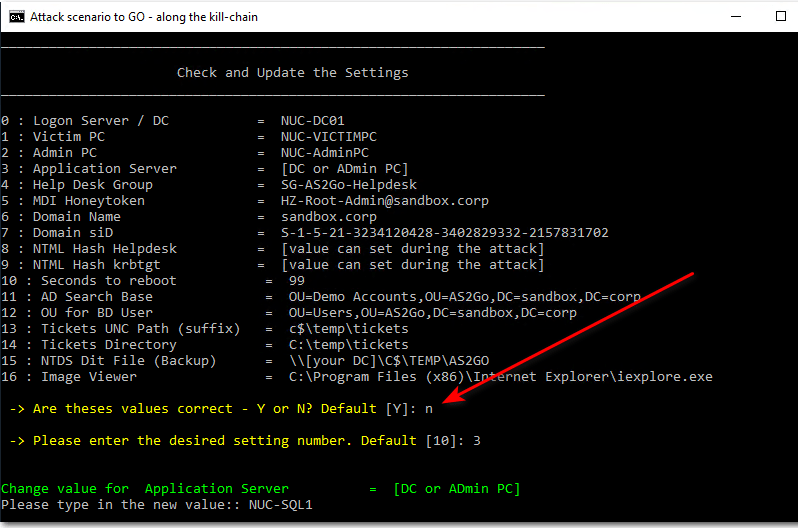Click the NUC-DC01 logon server value
798x528 pixels.
pyautogui.click(x=312, y=121)
